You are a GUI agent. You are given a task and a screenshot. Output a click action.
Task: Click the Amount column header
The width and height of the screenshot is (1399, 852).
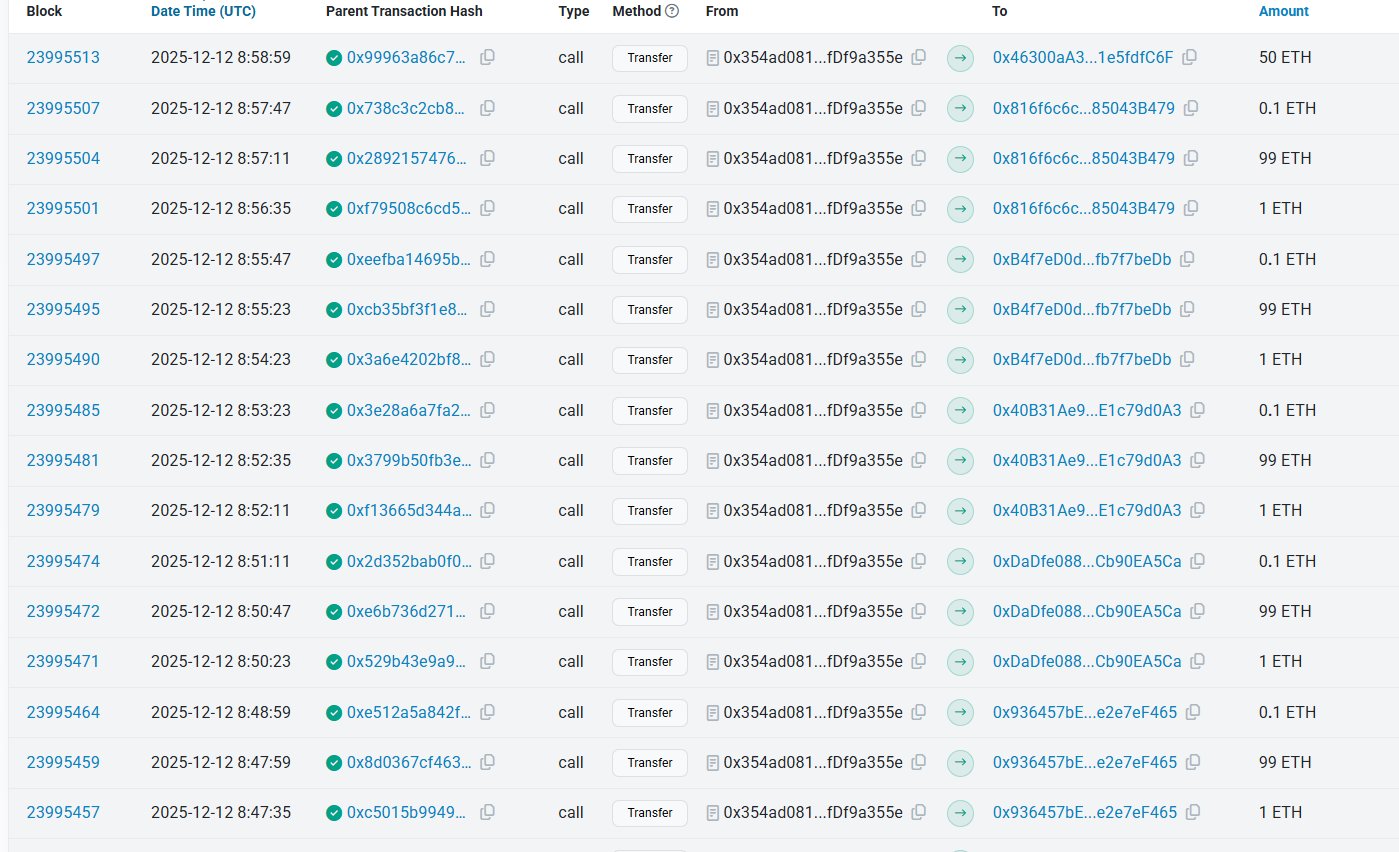[x=1283, y=11]
